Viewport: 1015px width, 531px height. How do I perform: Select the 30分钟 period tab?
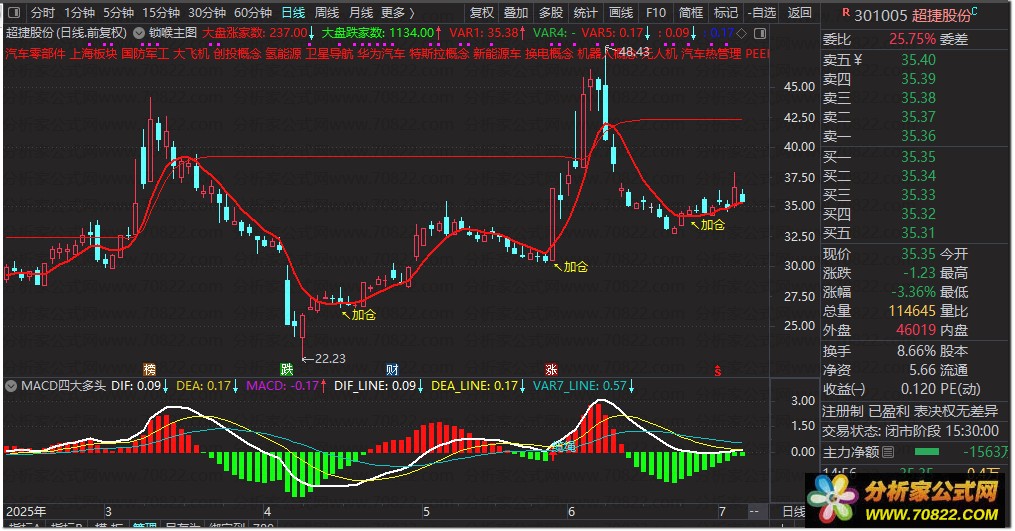pyautogui.click(x=207, y=12)
